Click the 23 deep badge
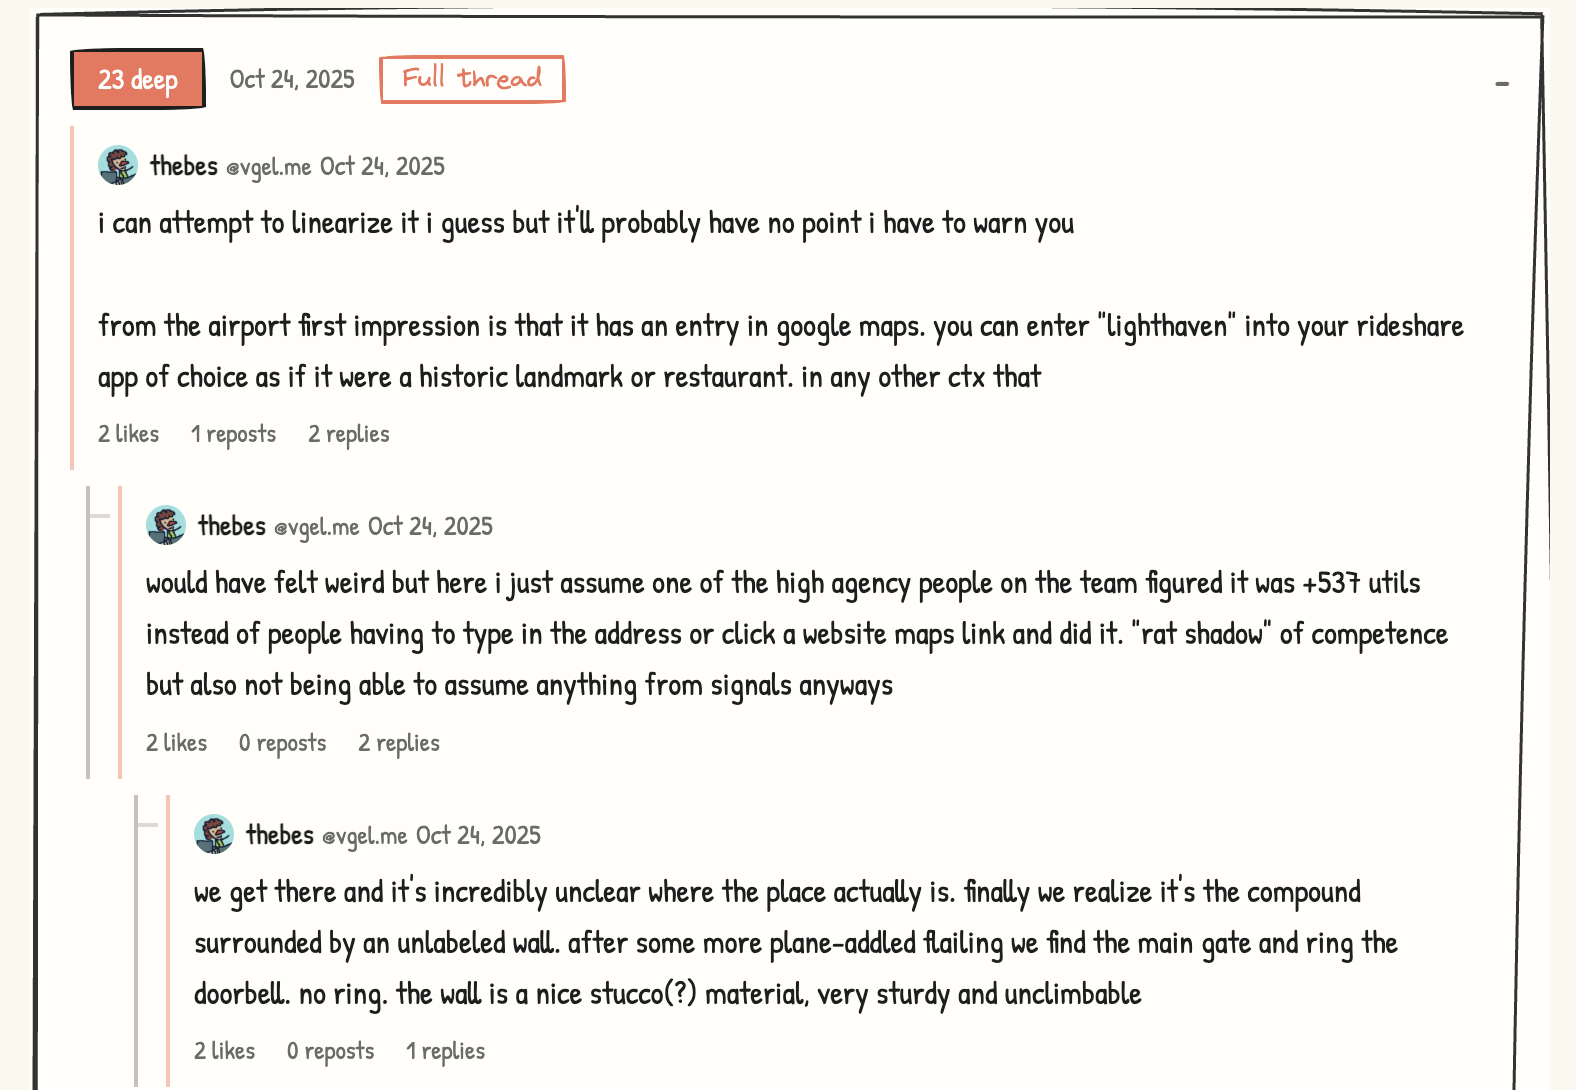Viewport: 1576px width, 1090px height. point(138,80)
